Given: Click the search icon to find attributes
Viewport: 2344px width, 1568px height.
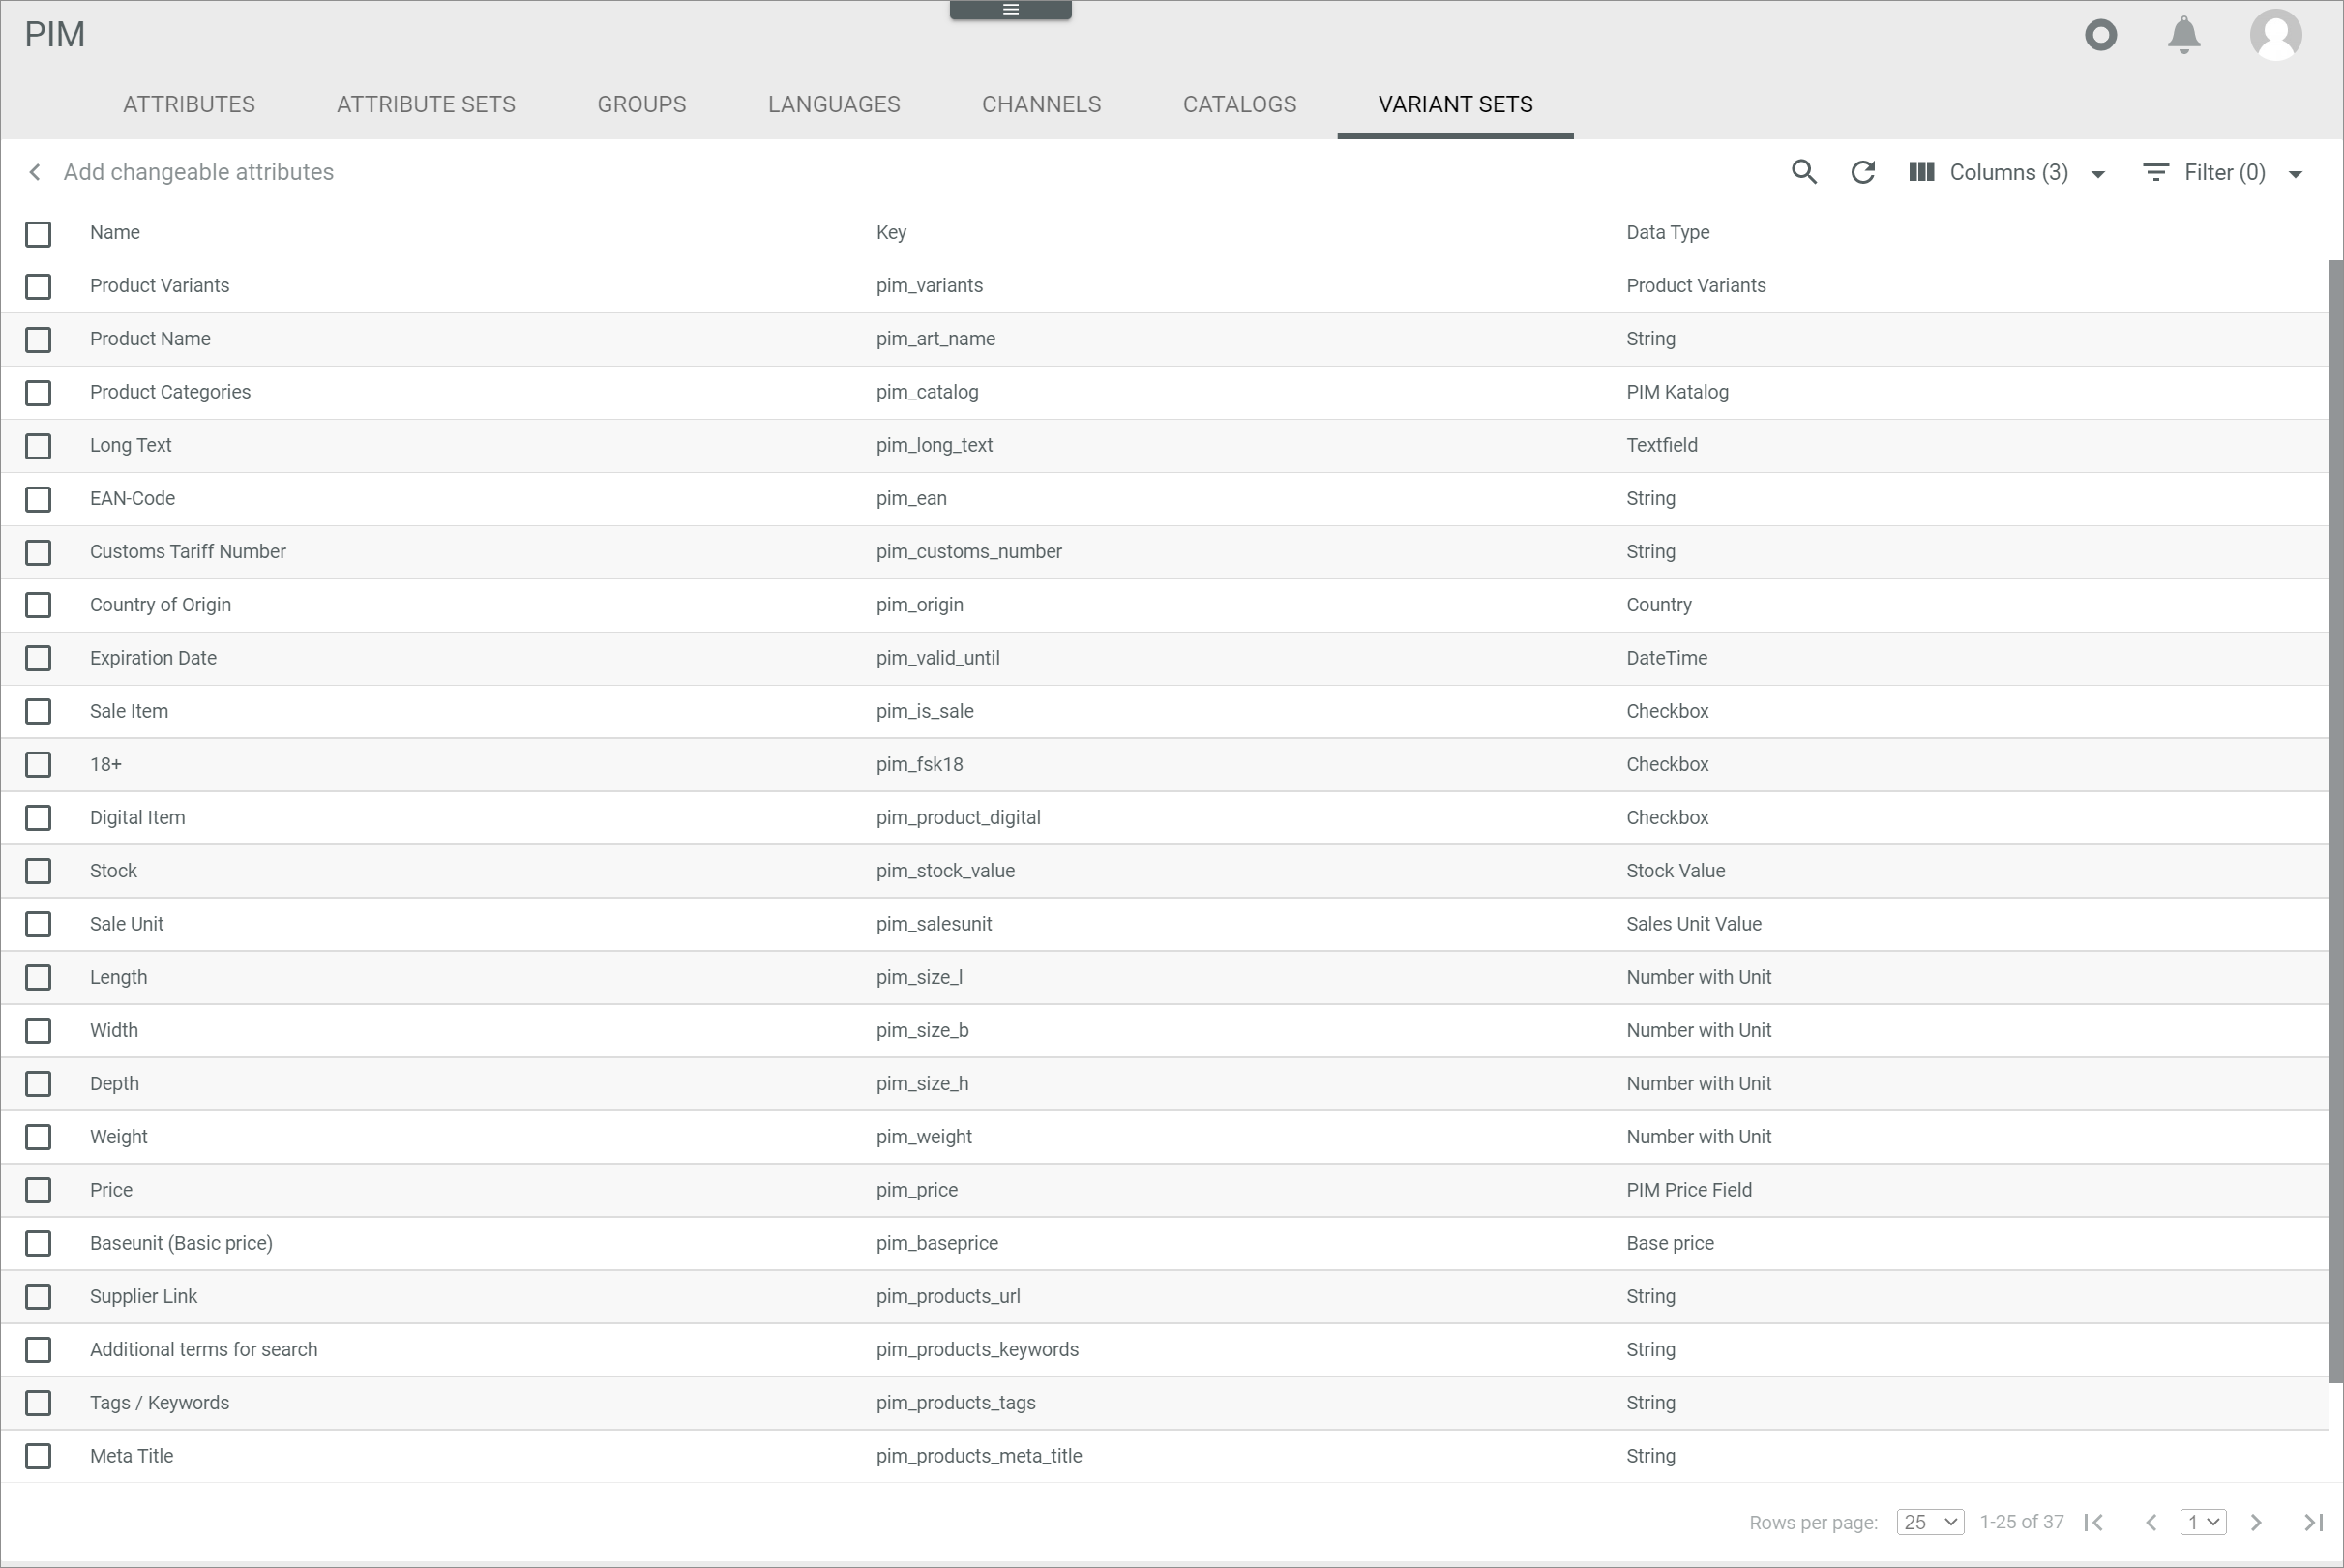Looking at the screenshot, I should [x=1803, y=171].
